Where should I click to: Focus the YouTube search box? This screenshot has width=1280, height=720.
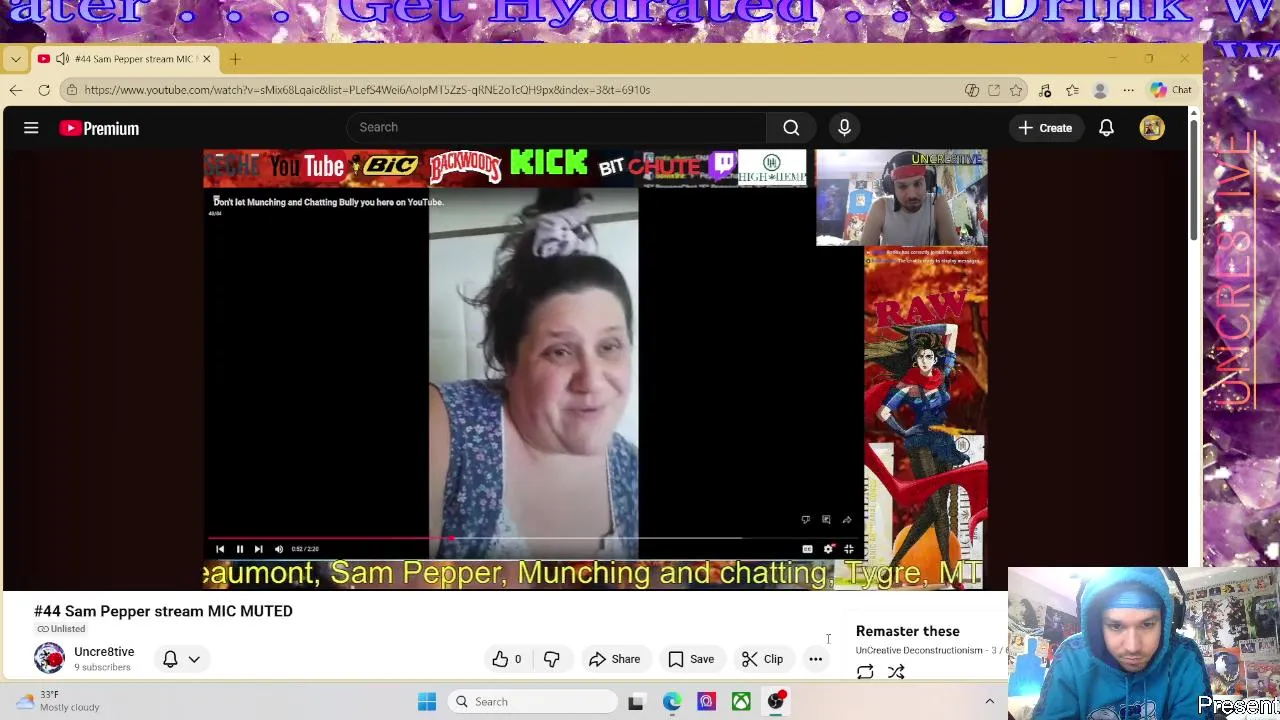coord(556,127)
